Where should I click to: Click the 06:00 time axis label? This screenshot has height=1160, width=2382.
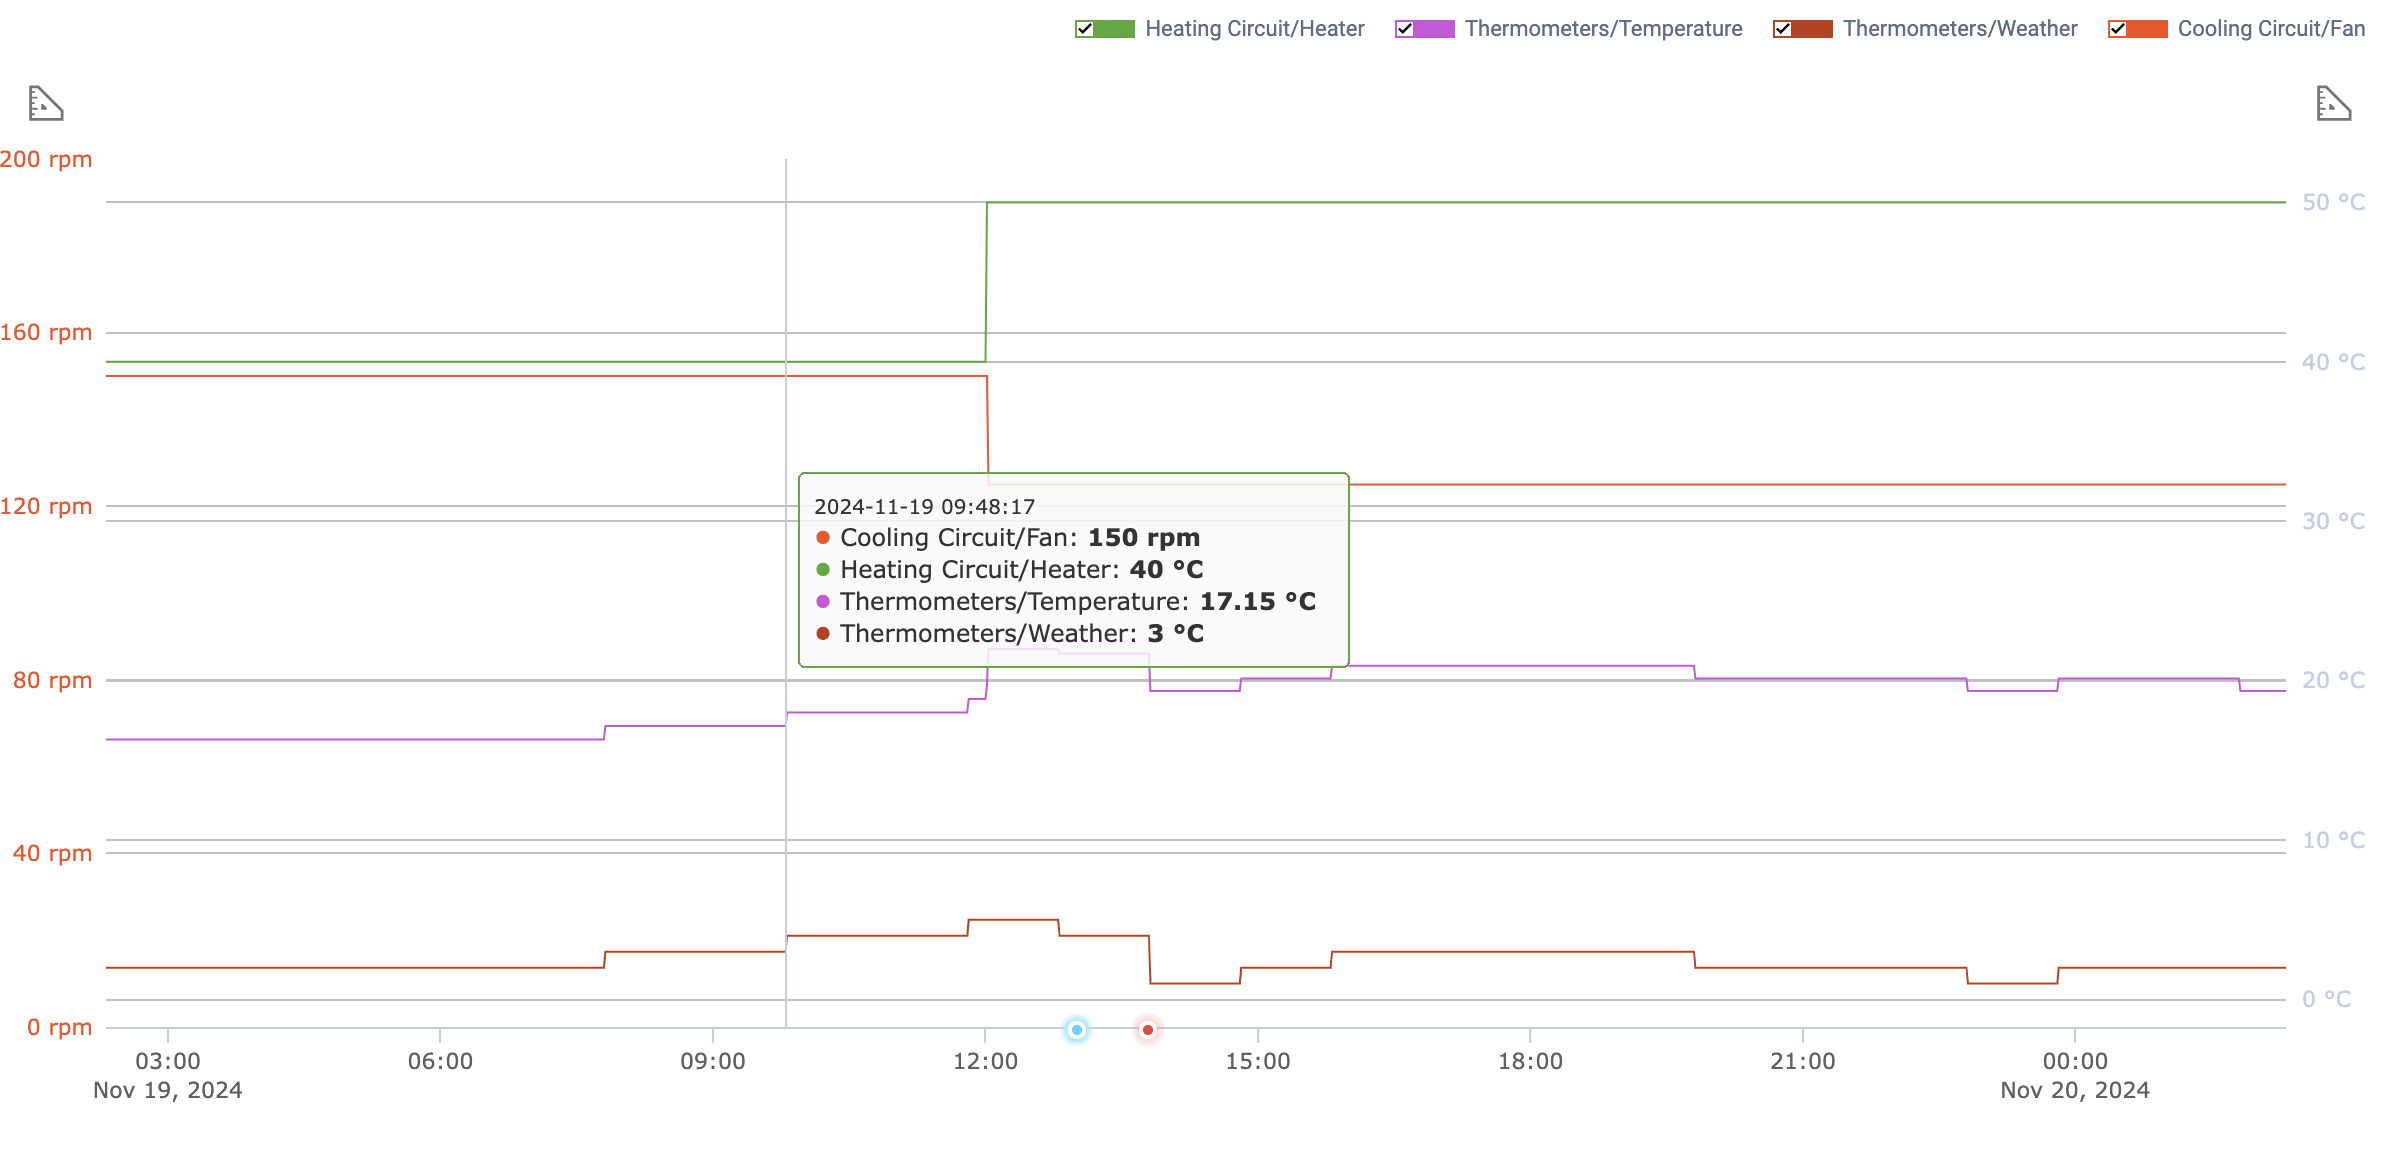(440, 1061)
